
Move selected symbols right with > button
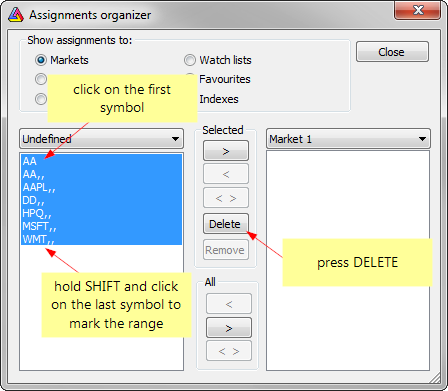226,151
